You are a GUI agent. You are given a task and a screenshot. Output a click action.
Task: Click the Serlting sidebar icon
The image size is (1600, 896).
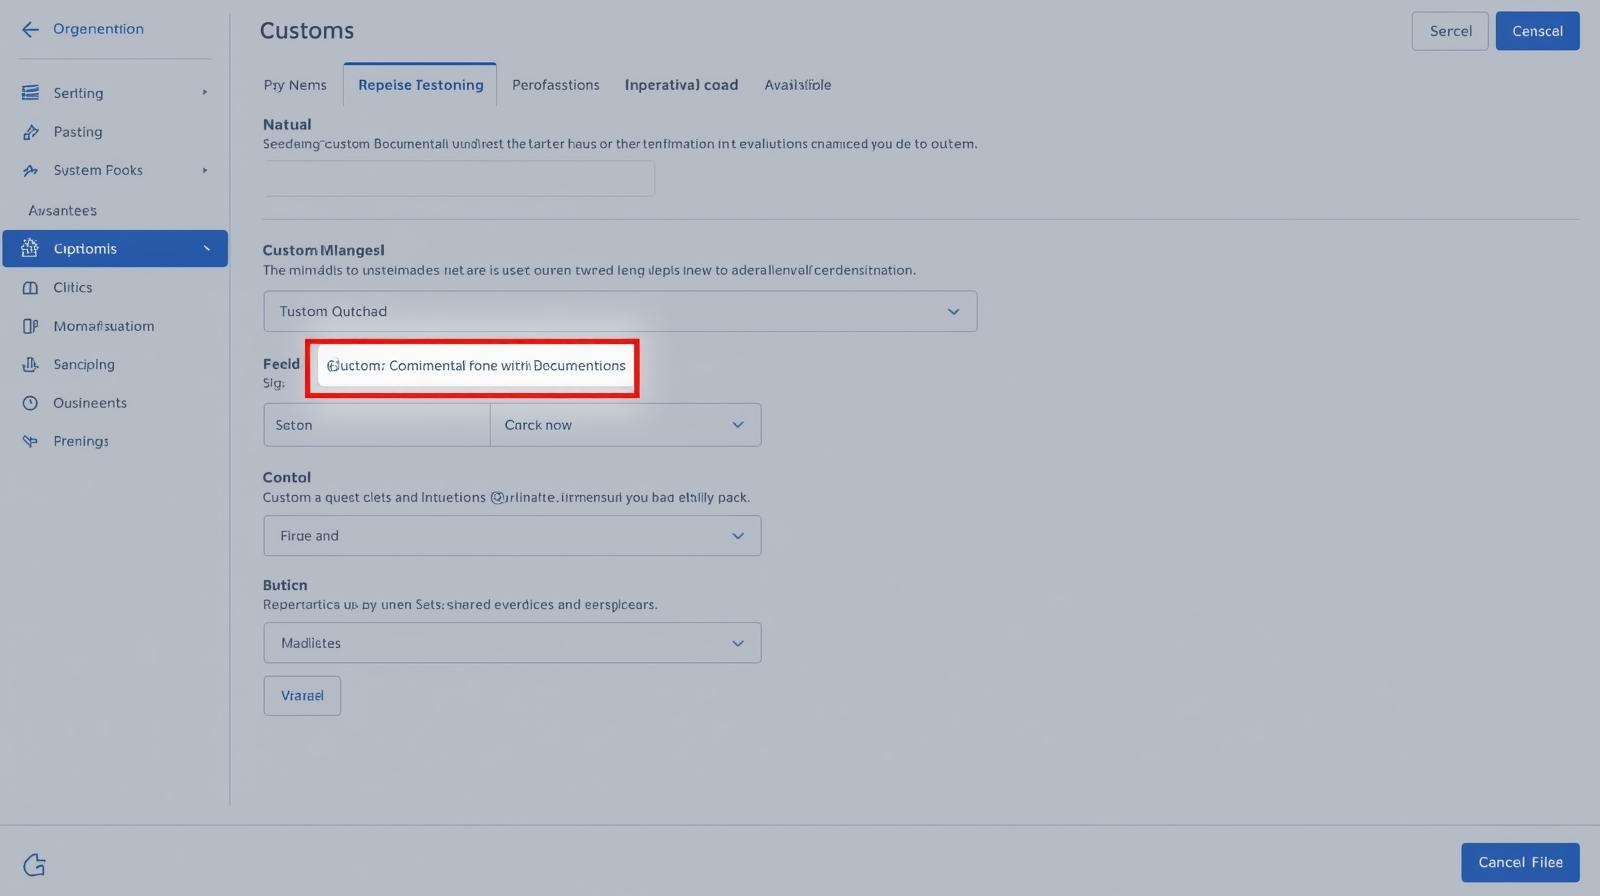(30, 93)
